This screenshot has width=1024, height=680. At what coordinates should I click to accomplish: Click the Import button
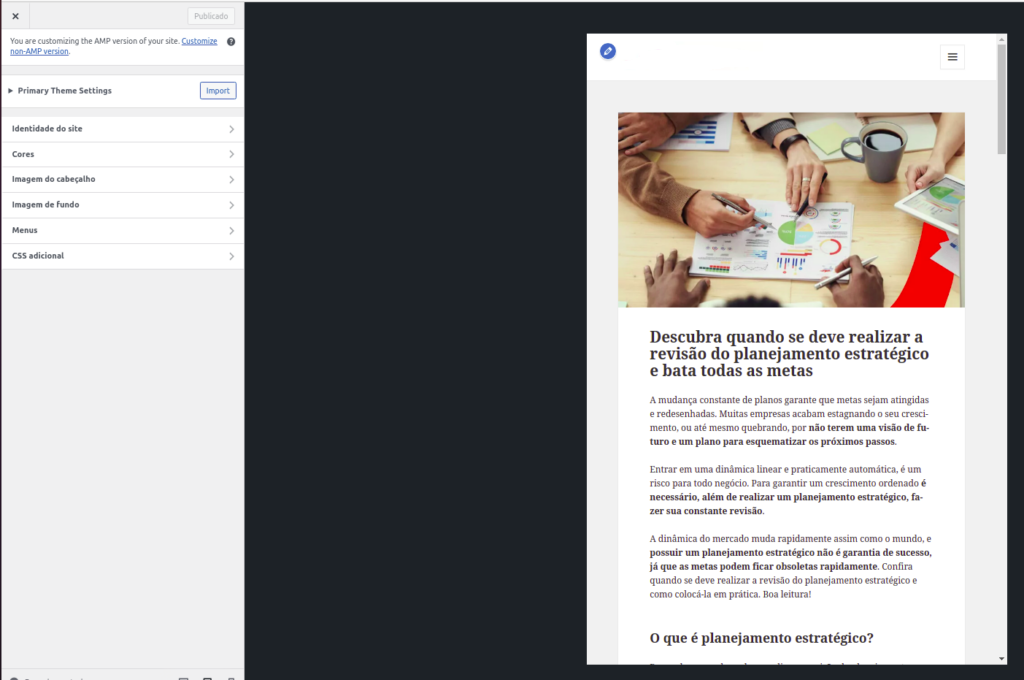click(x=218, y=91)
